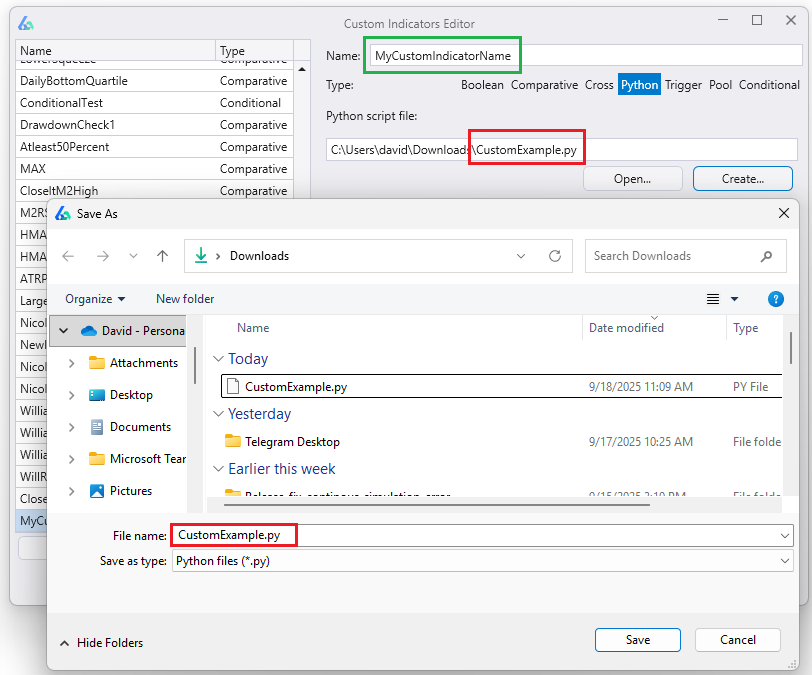Image resolution: width=812 pixels, height=675 pixels.
Task: Refresh the Downloads folder view
Action: point(555,256)
